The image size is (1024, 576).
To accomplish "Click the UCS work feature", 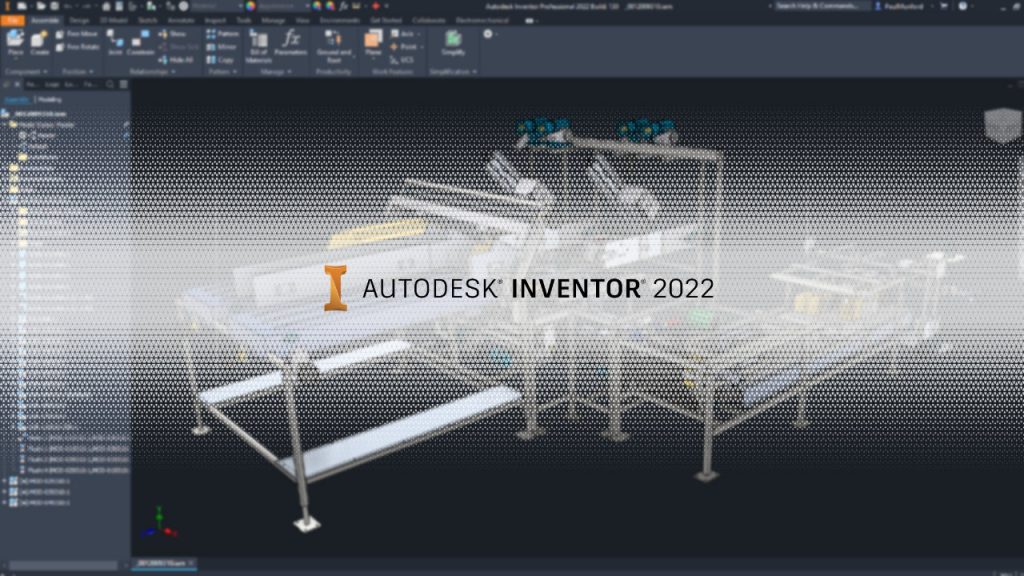I will tap(402, 59).
